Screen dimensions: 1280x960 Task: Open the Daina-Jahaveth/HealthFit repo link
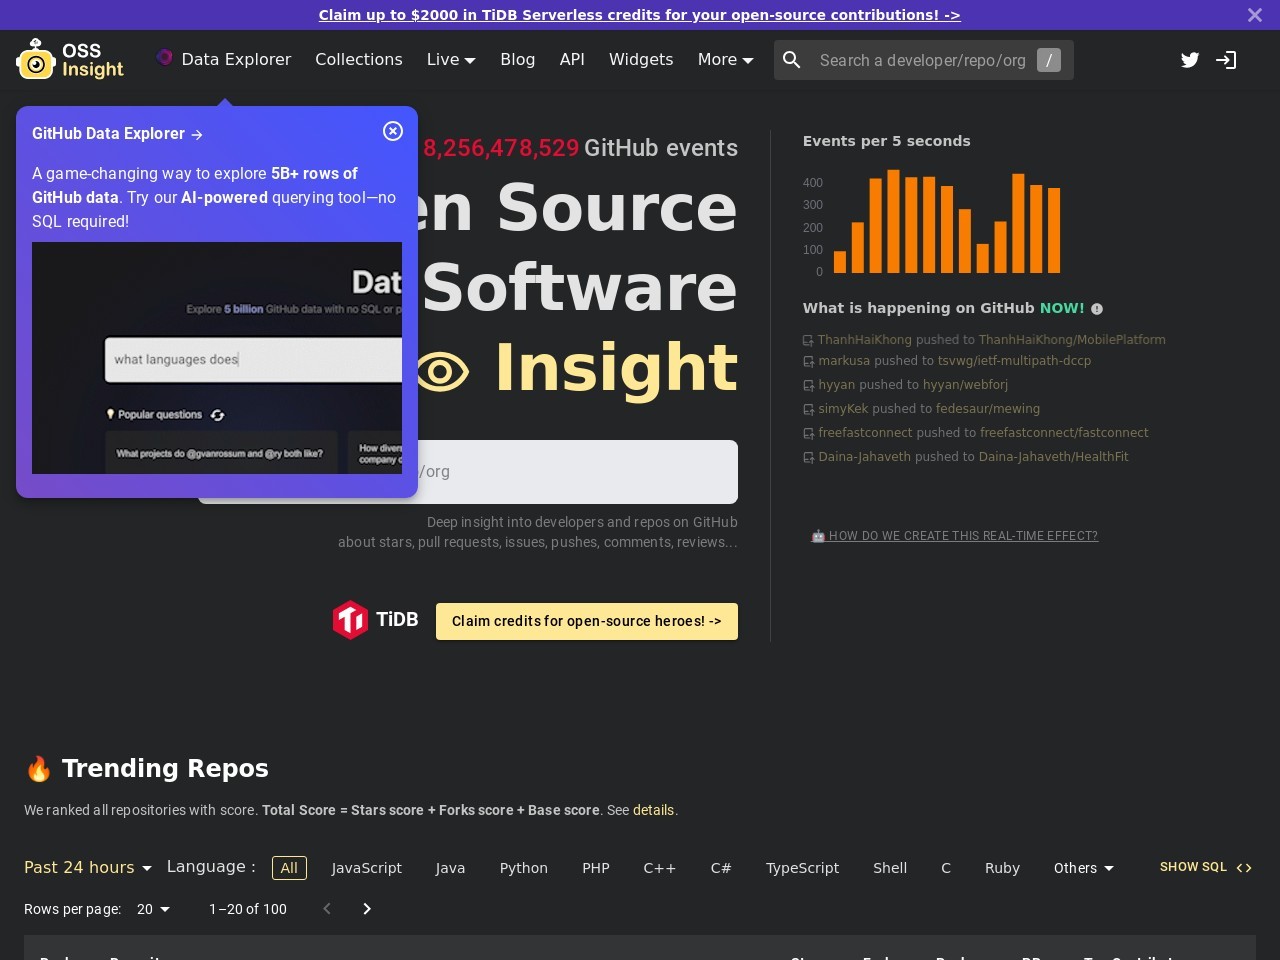[x=1053, y=457]
